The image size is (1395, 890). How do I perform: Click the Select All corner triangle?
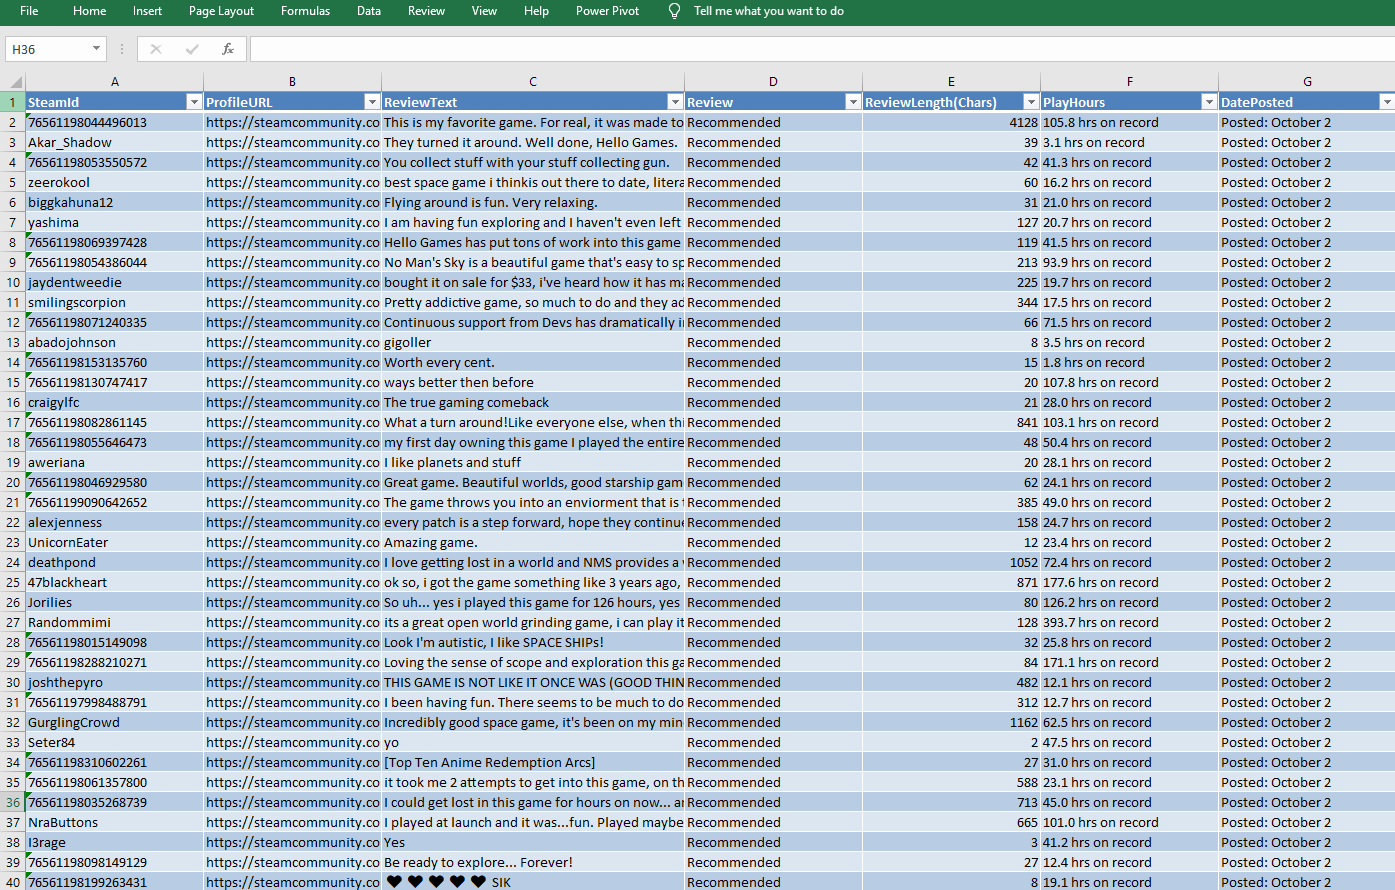(x=14, y=82)
